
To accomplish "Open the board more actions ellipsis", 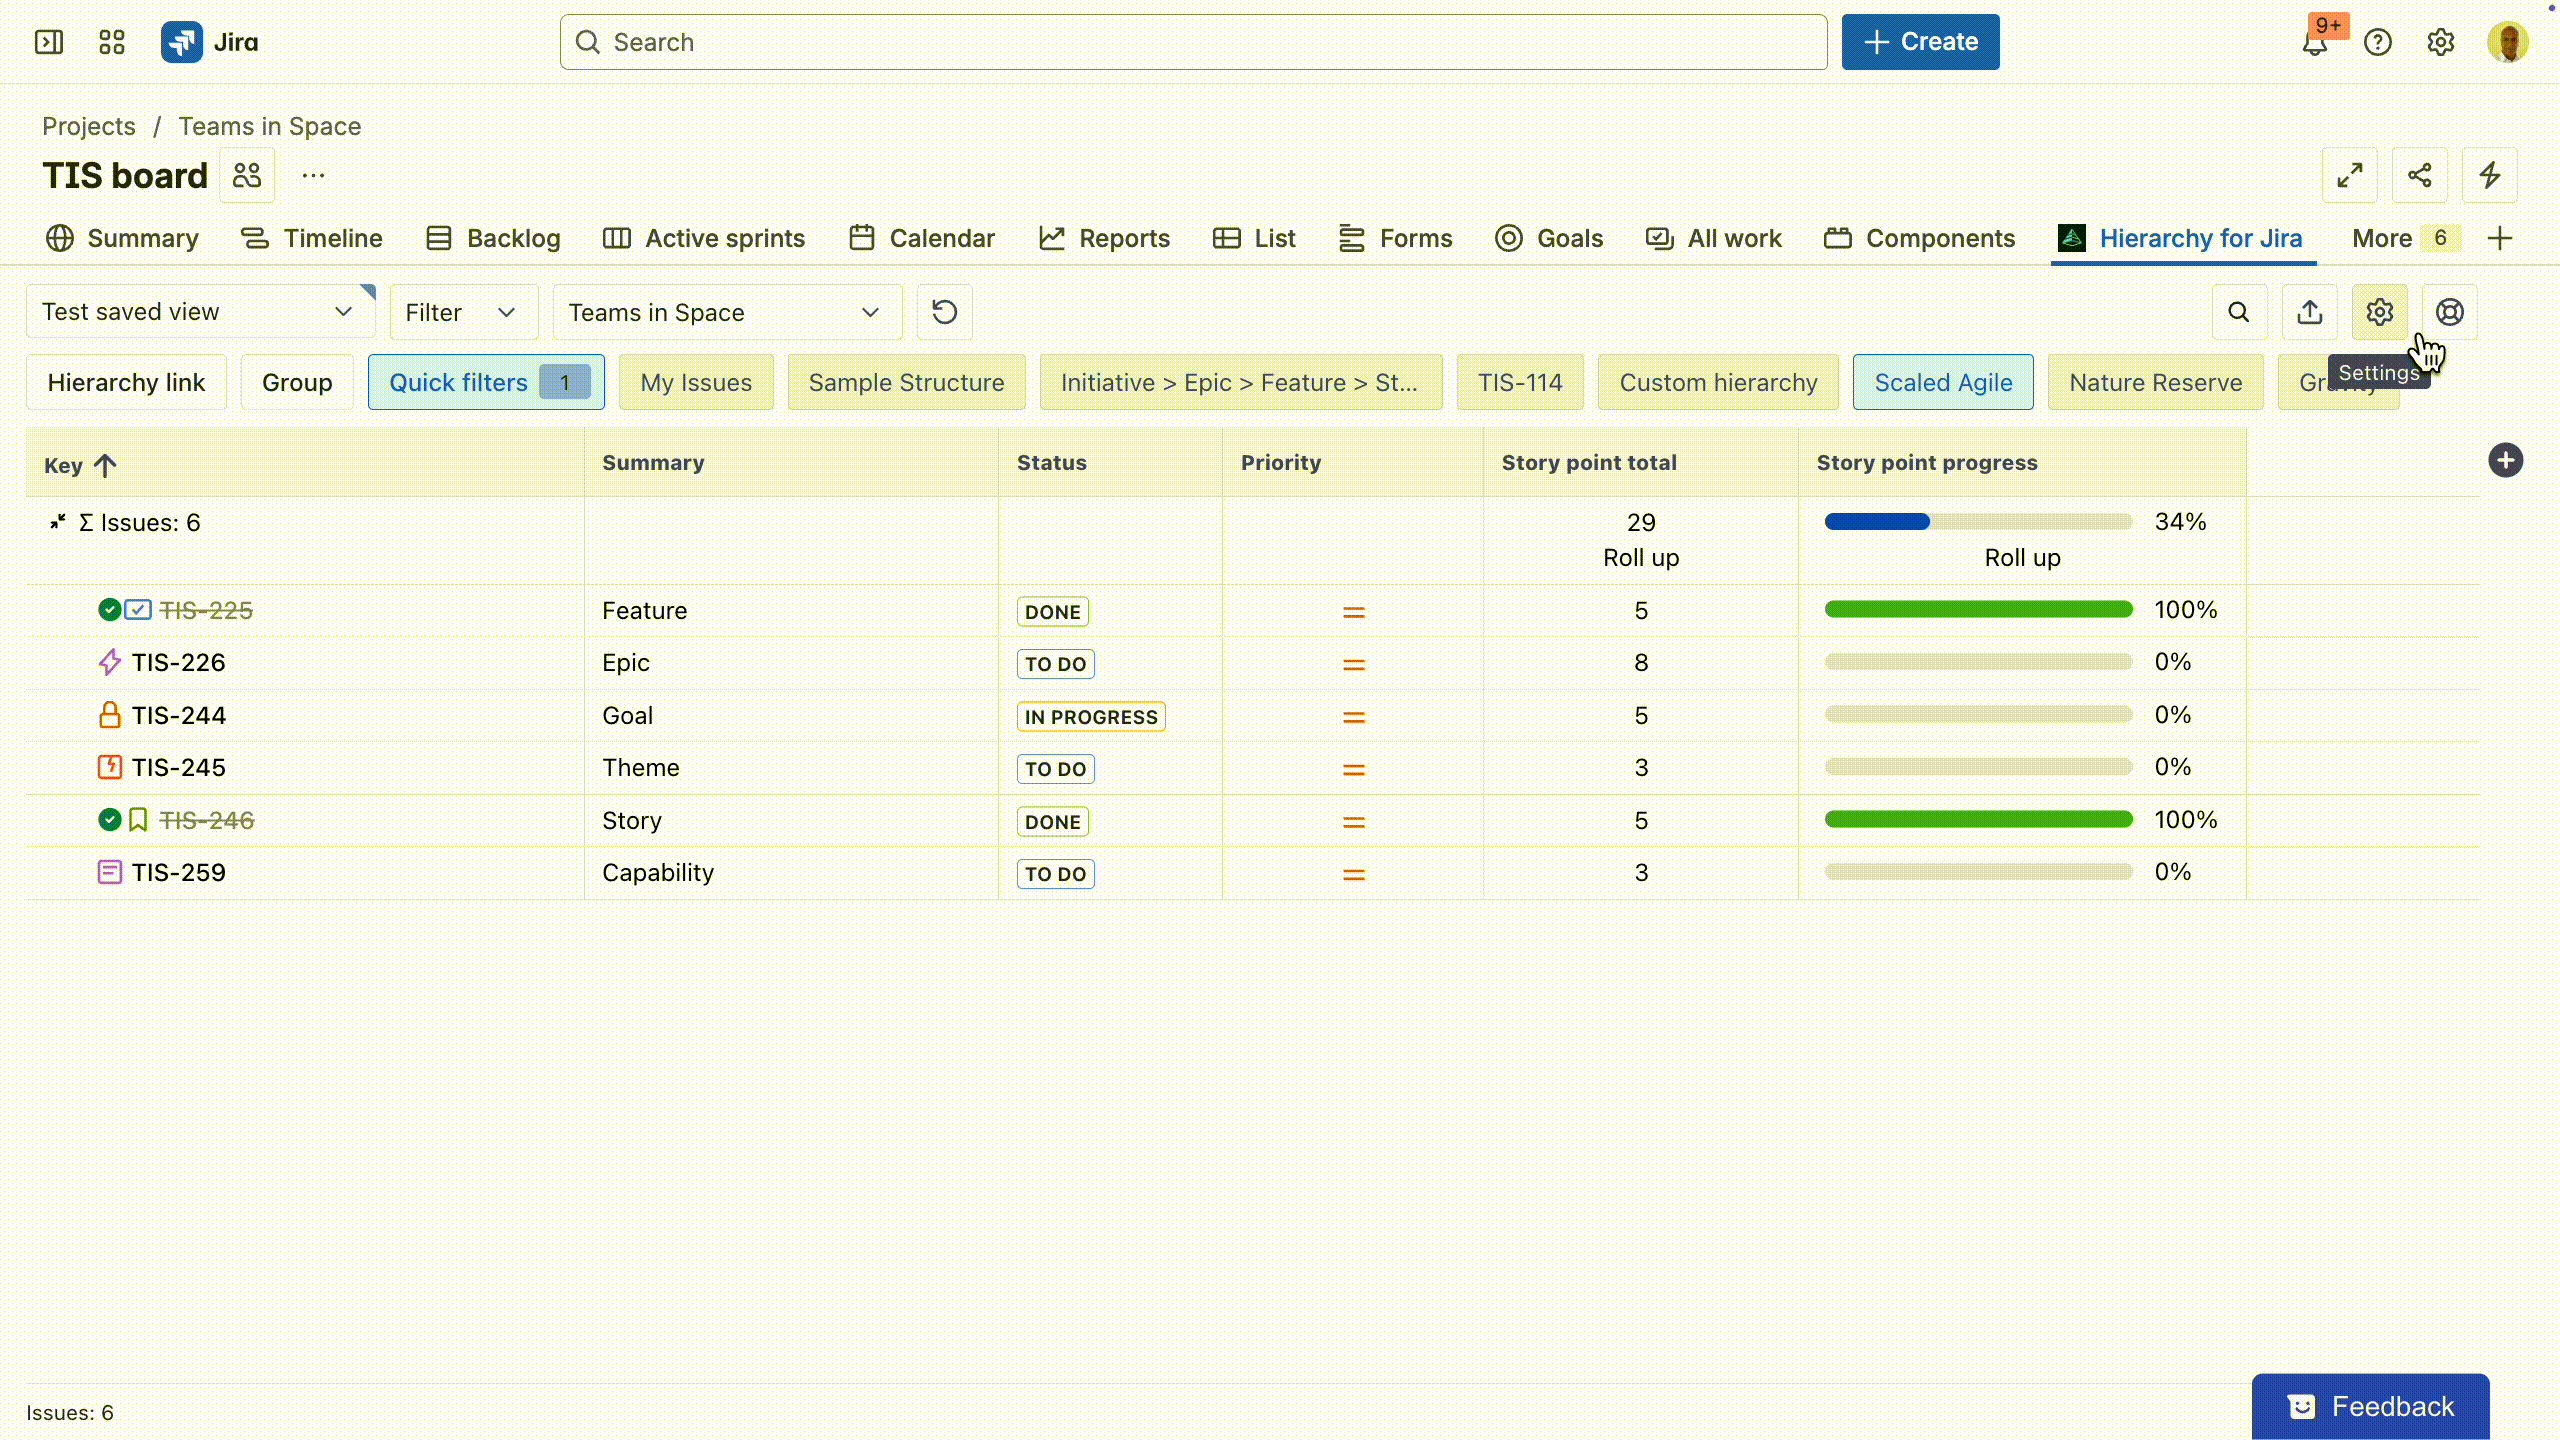I will [313, 176].
